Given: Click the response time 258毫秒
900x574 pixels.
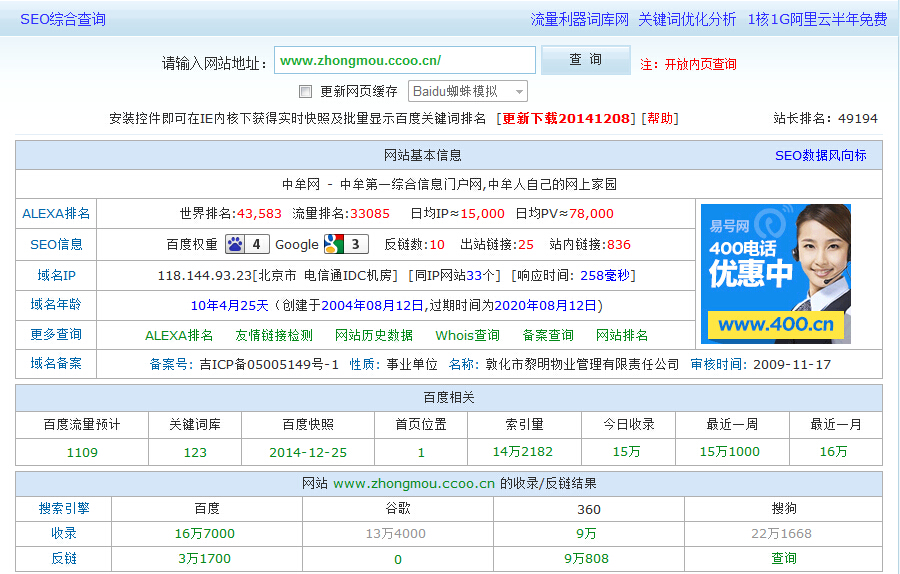Looking at the screenshot, I should click(x=605, y=276).
